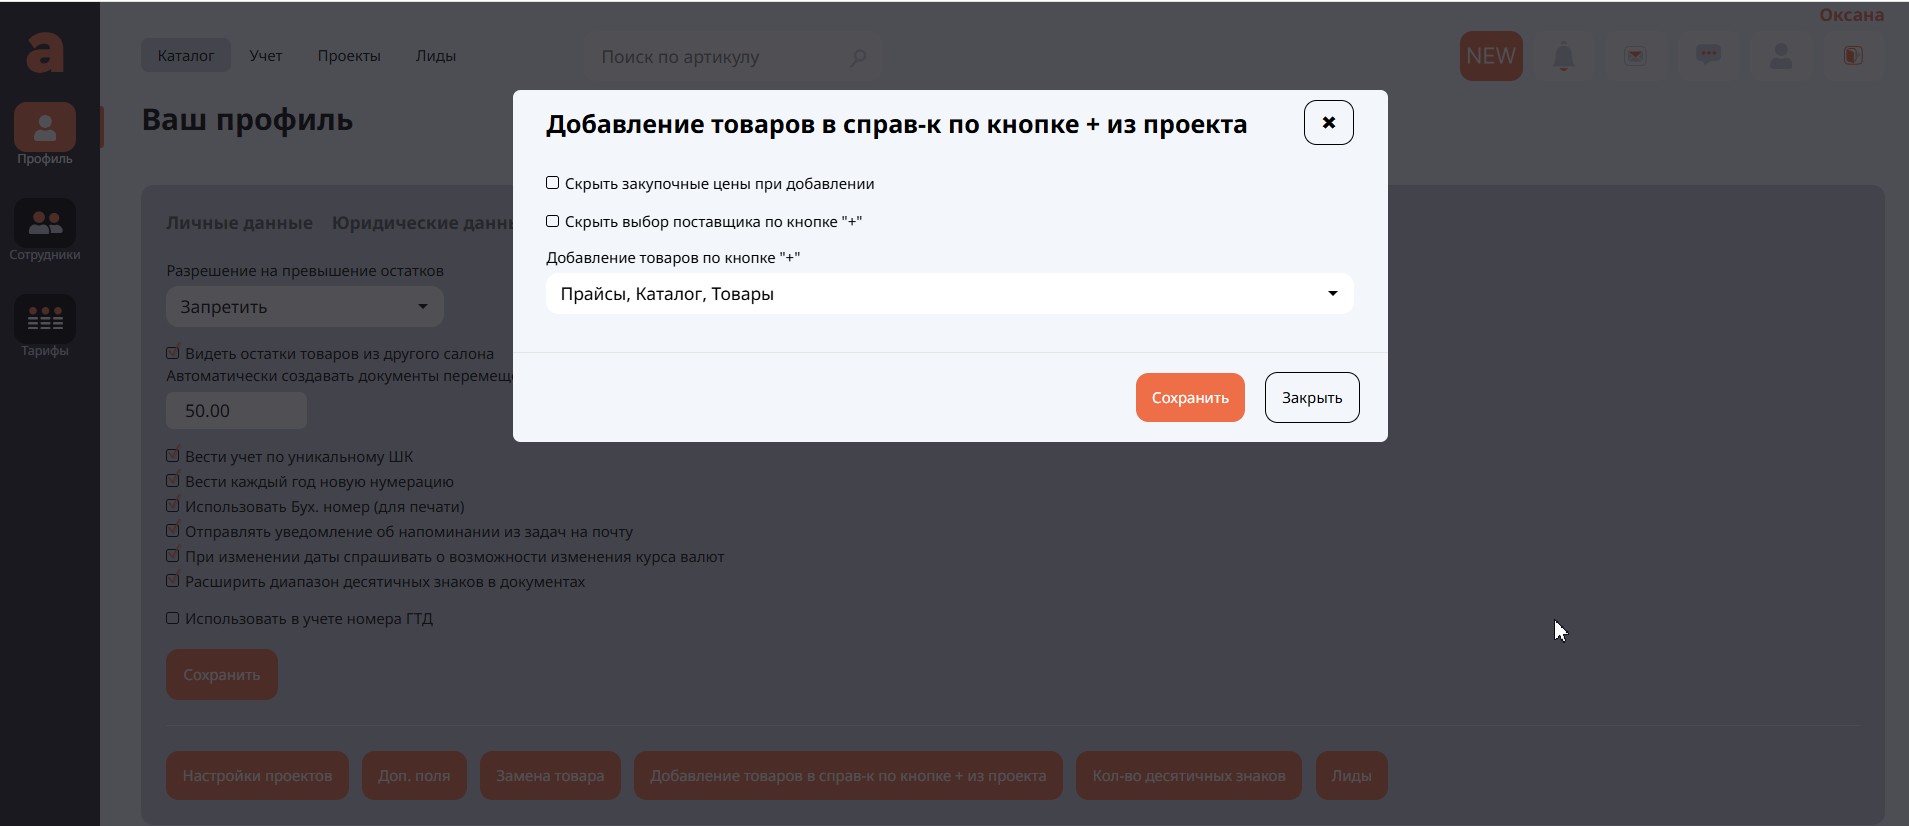Select the Личные данные tab
This screenshot has width=1909, height=826.
point(239,223)
